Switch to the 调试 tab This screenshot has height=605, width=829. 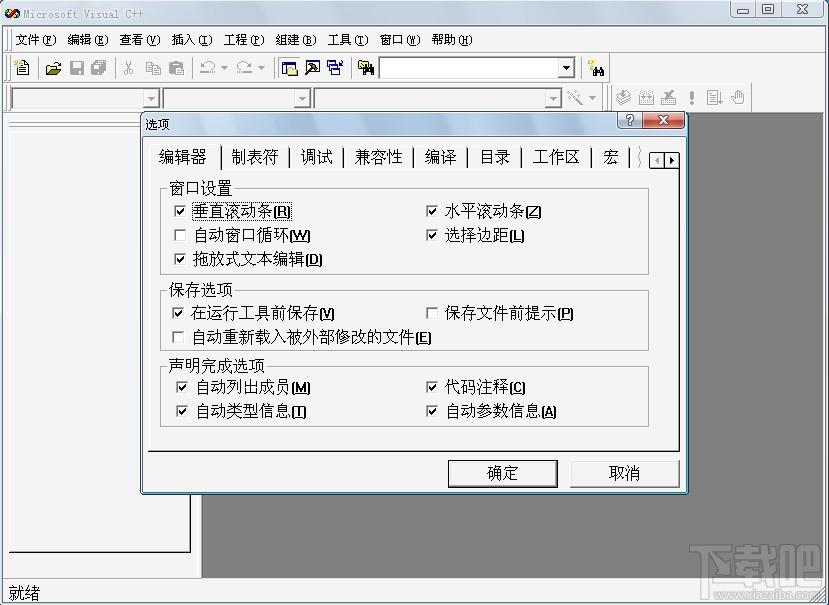click(317, 157)
